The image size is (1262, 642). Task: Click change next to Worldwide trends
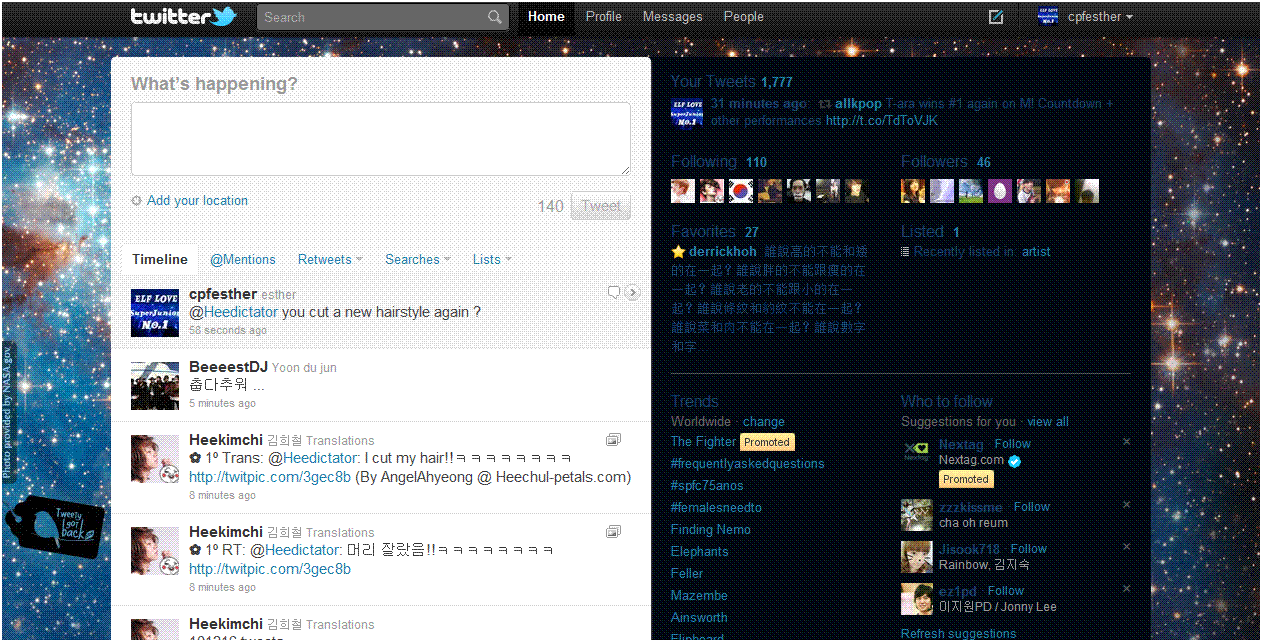coord(764,422)
